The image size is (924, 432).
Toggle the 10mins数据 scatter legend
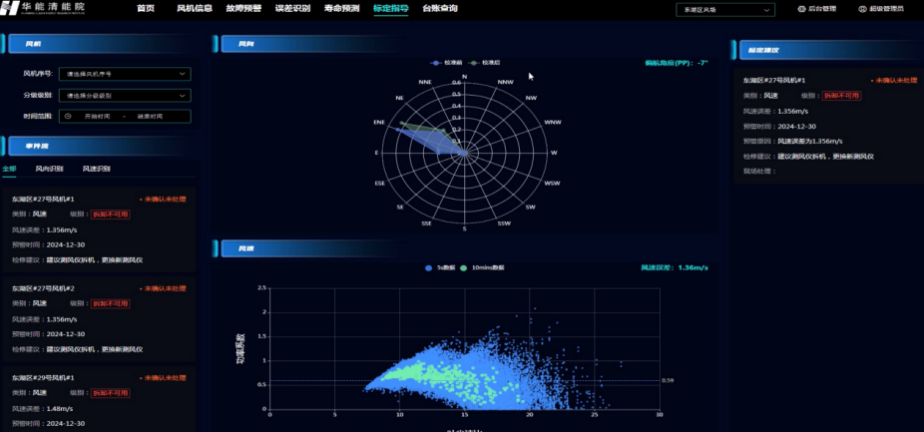tap(481, 268)
